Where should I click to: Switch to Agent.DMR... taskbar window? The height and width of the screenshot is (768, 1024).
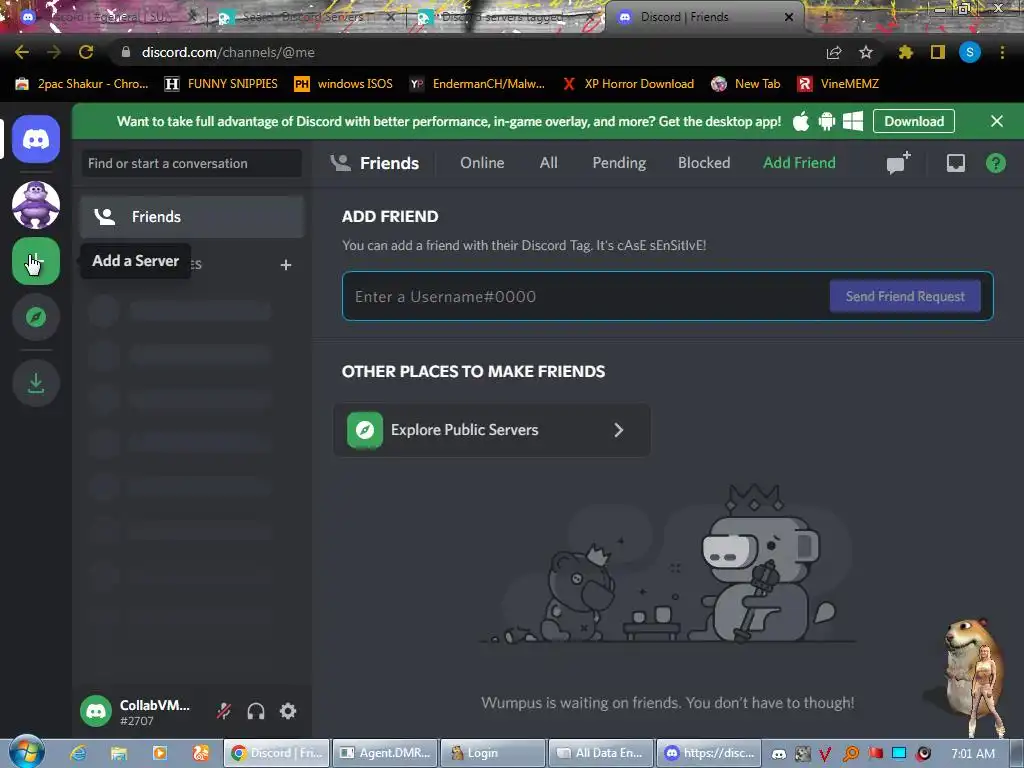385,753
